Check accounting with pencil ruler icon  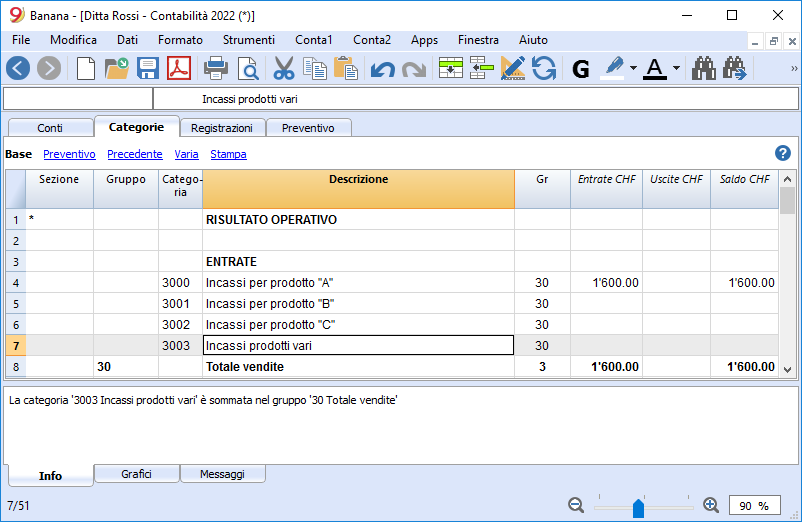pos(513,68)
